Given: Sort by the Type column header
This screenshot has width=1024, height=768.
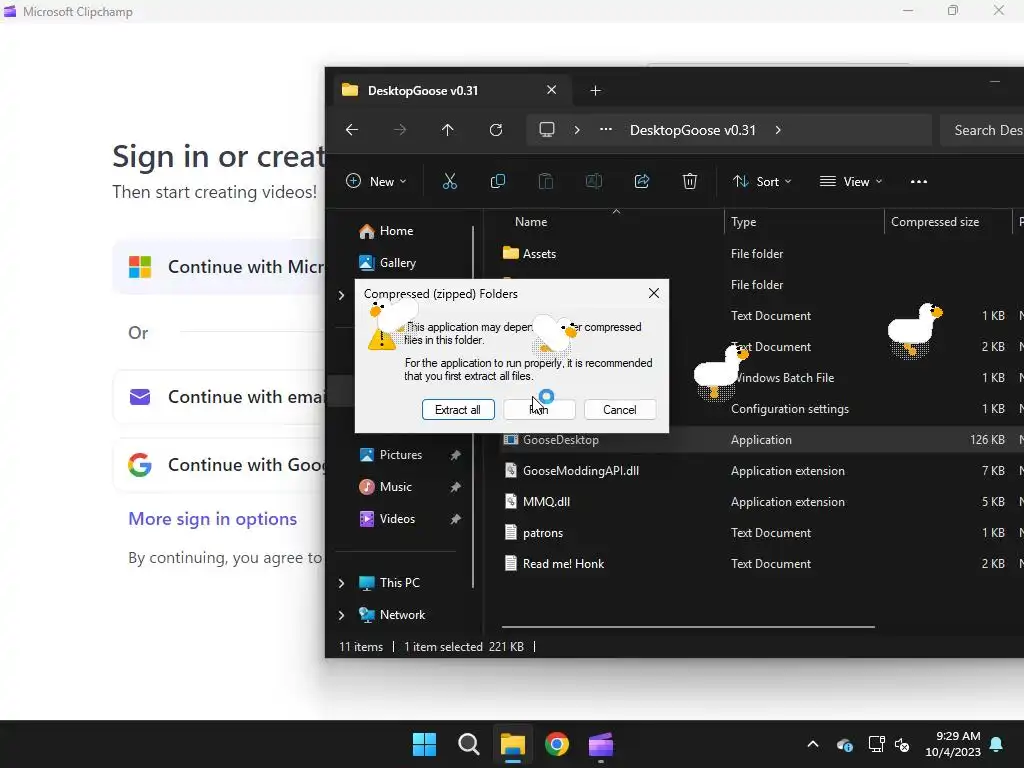Looking at the screenshot, I should click(x=743, y=222).
